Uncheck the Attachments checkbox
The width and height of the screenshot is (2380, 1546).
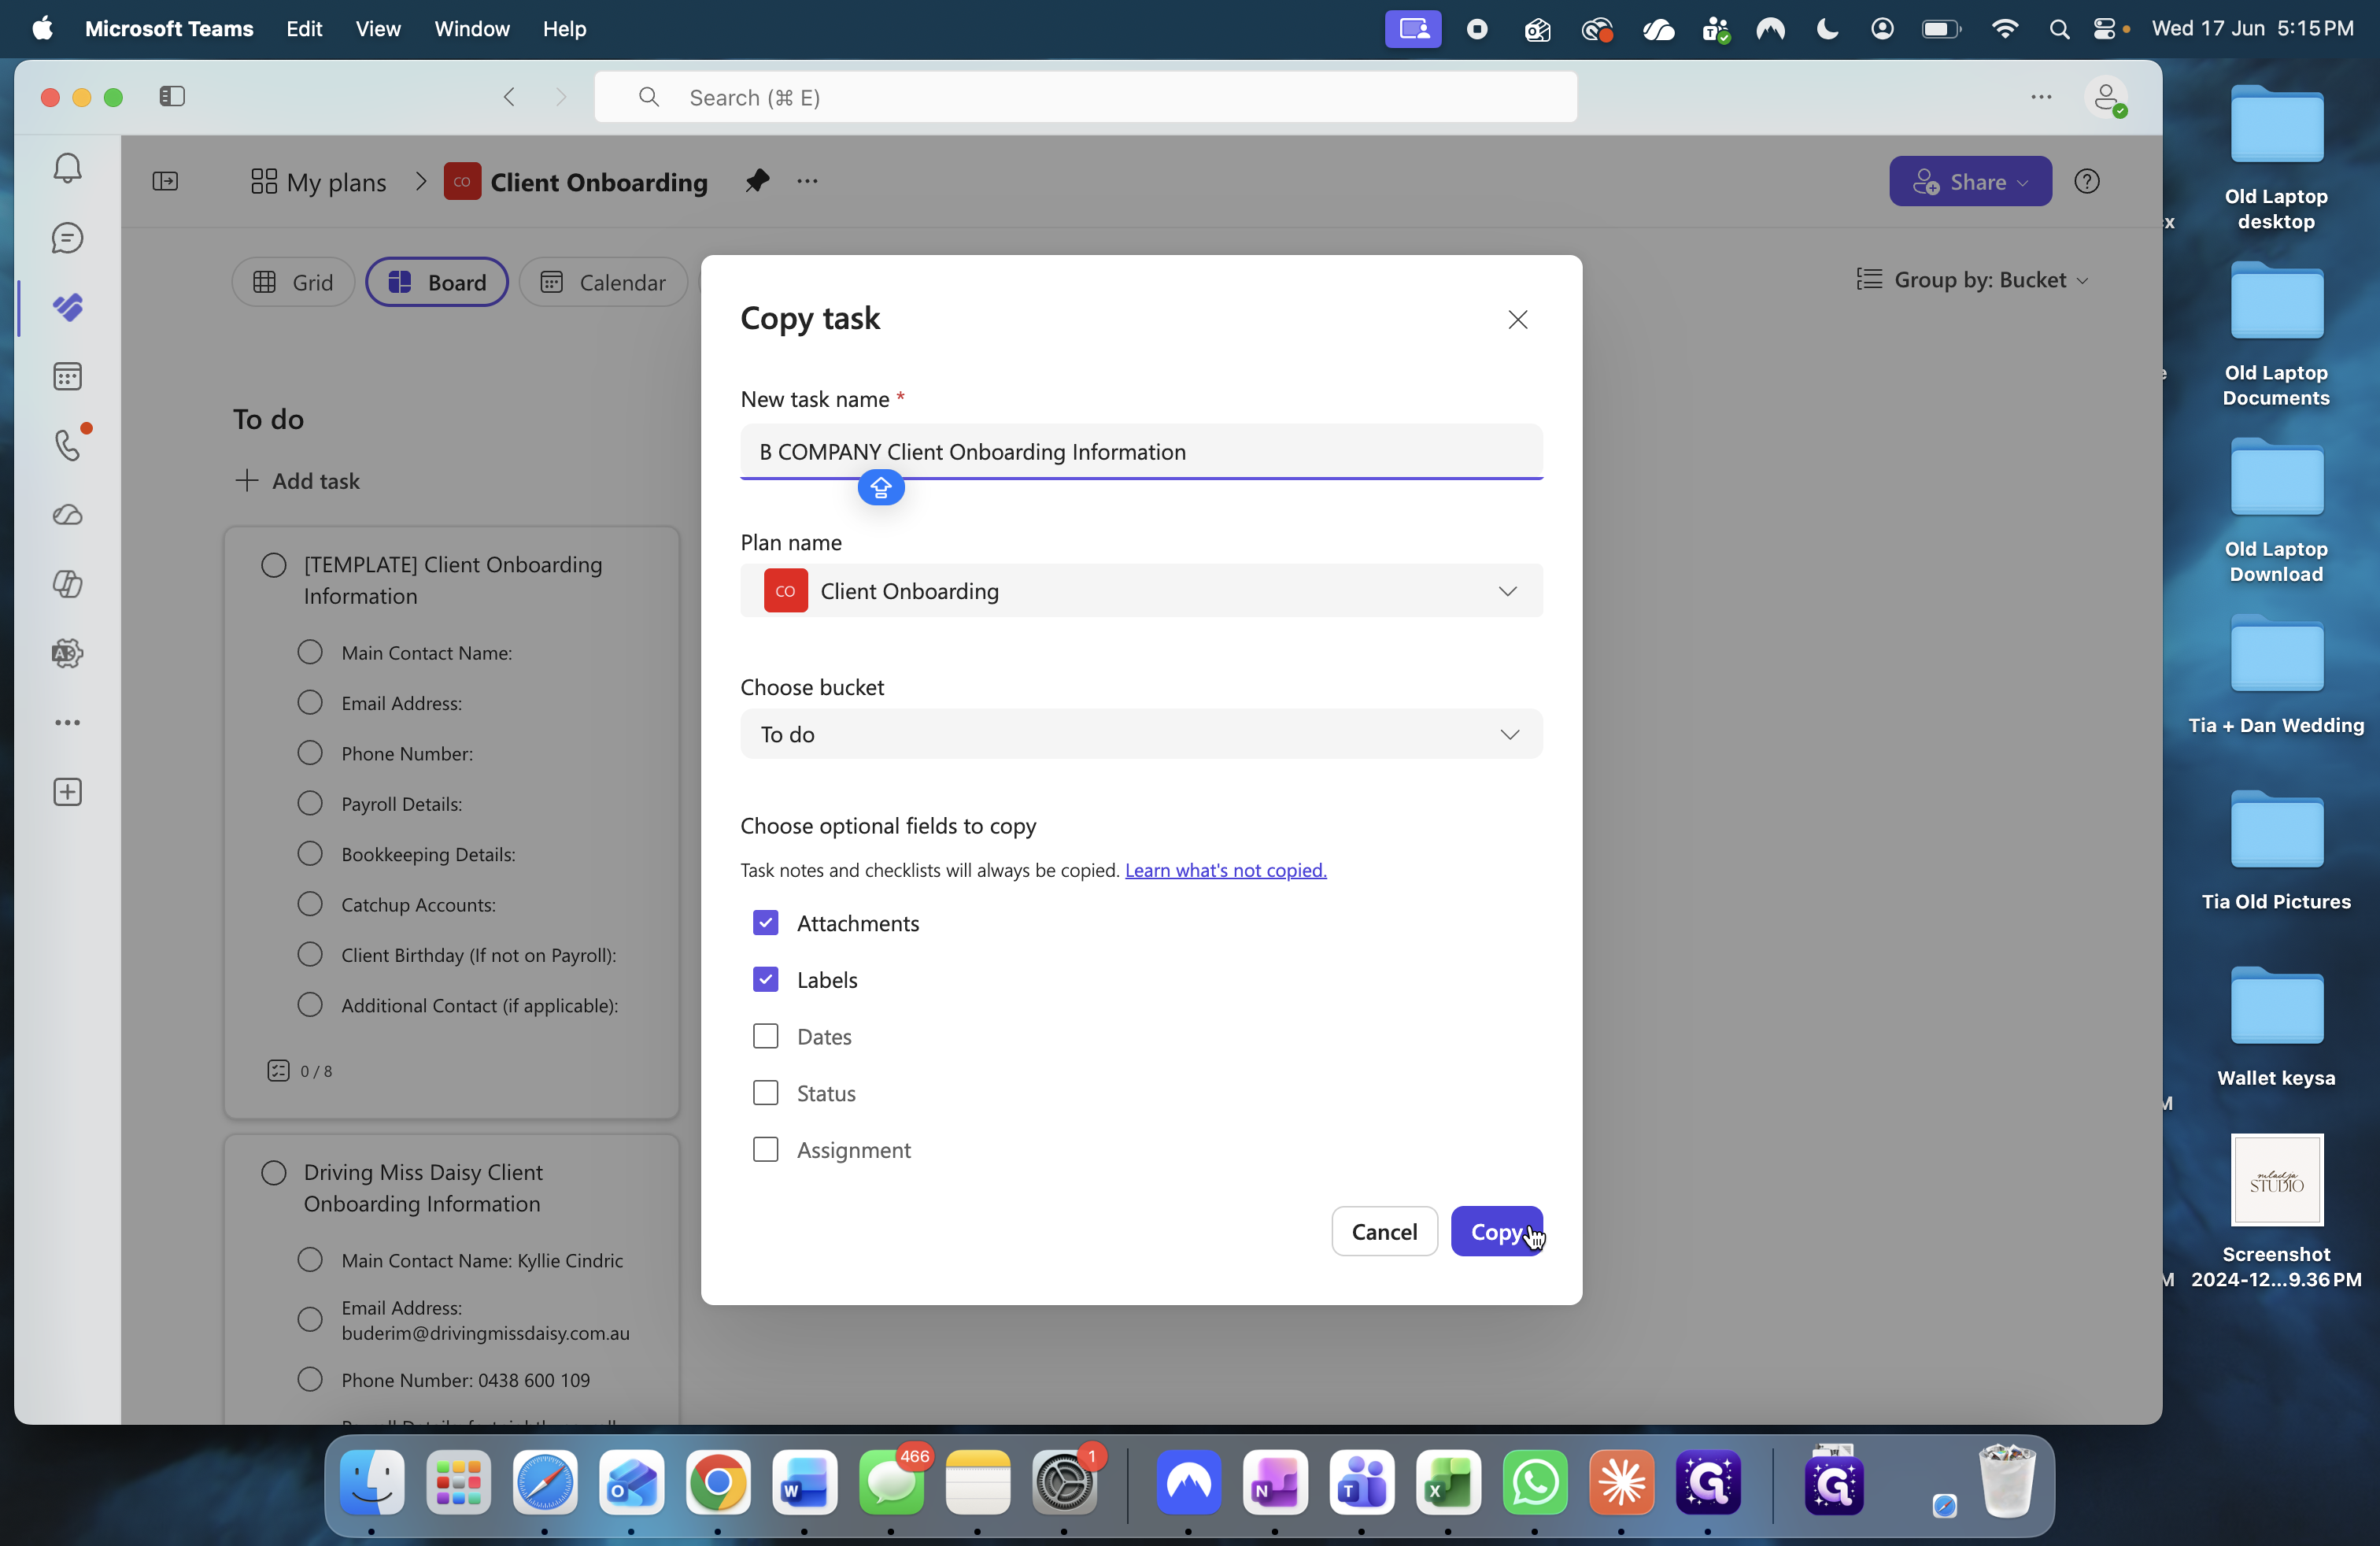tap(765, 923)
